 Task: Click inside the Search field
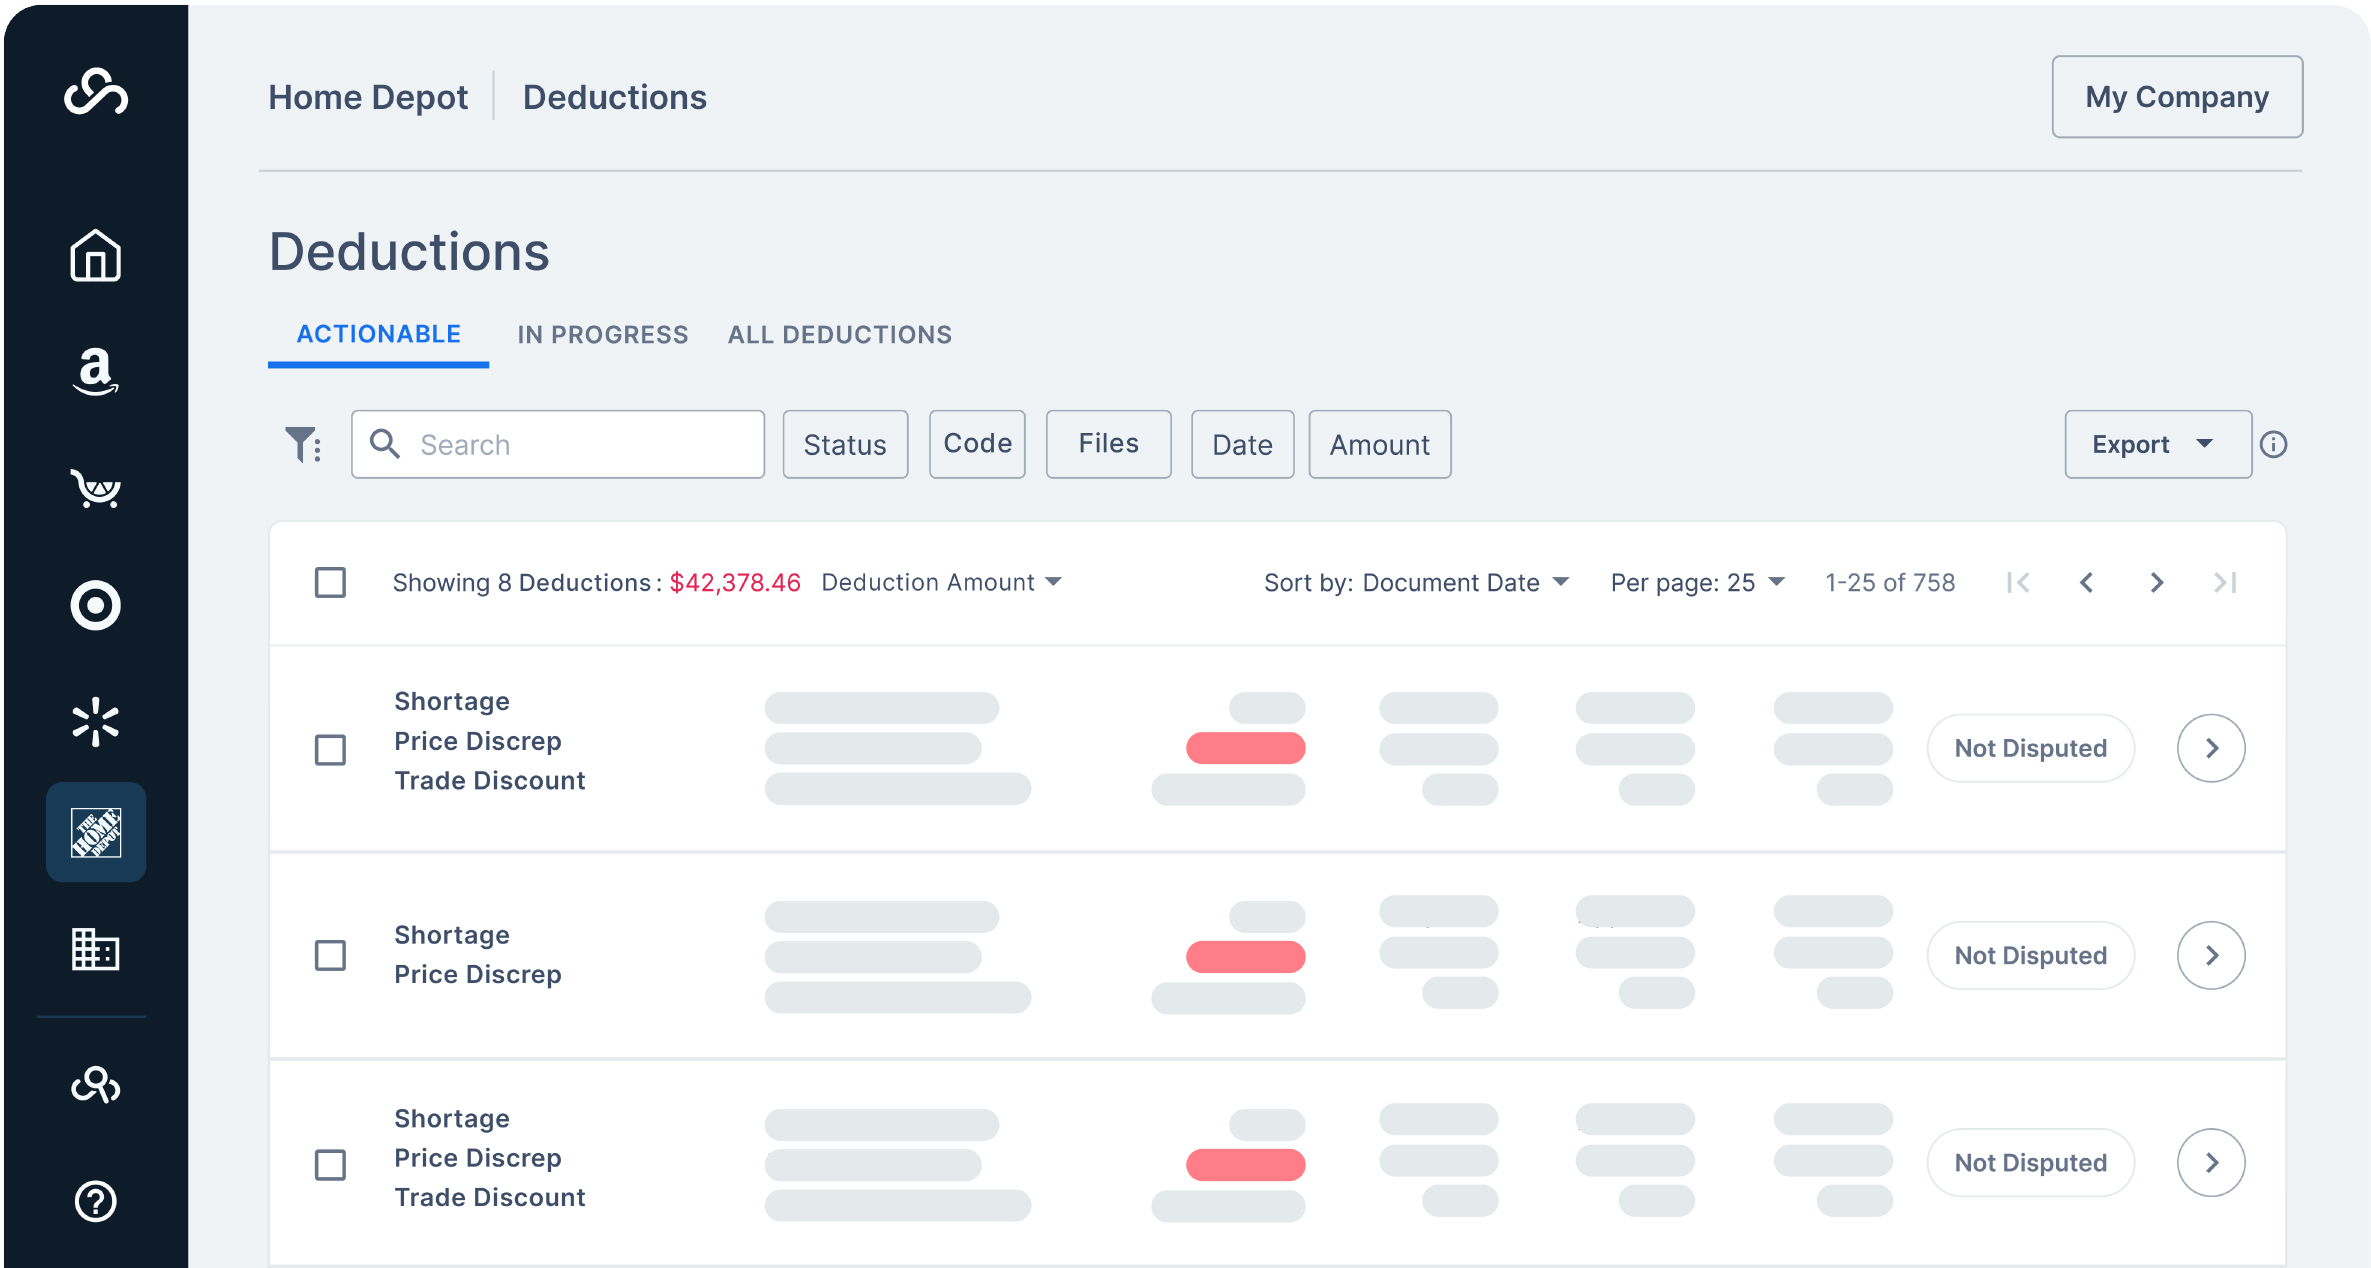557,444
